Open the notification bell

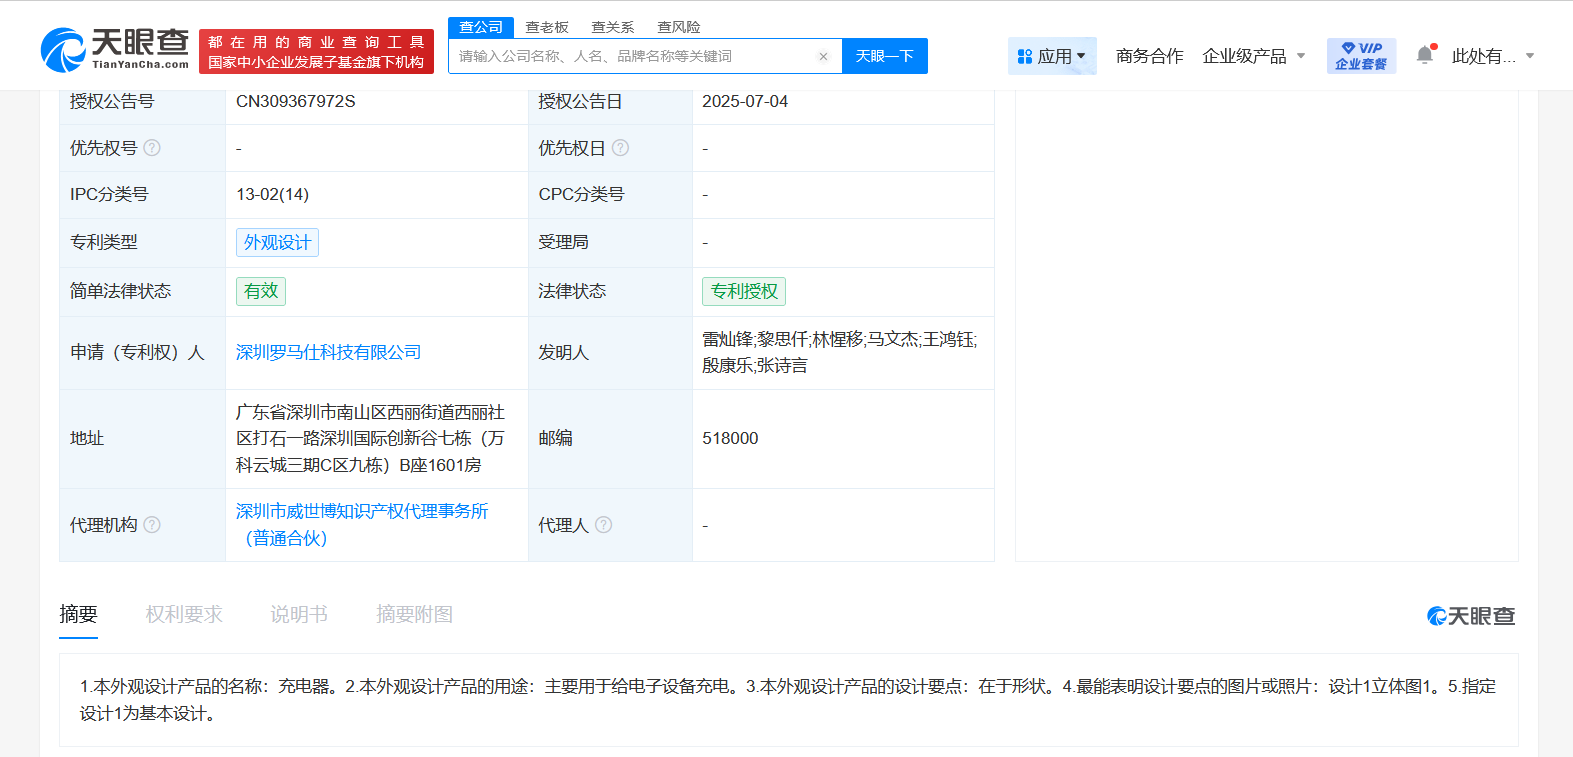(x=1425, y=55)
